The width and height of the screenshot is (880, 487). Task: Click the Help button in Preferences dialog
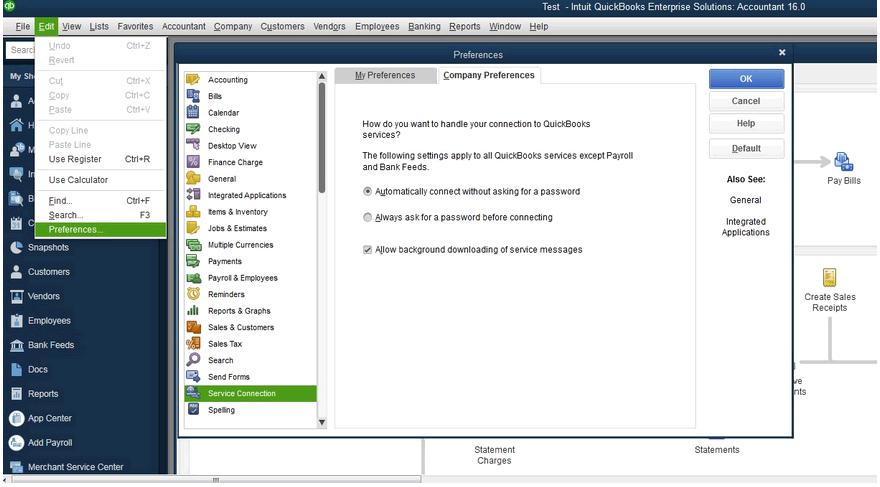[x=746, y=123]
